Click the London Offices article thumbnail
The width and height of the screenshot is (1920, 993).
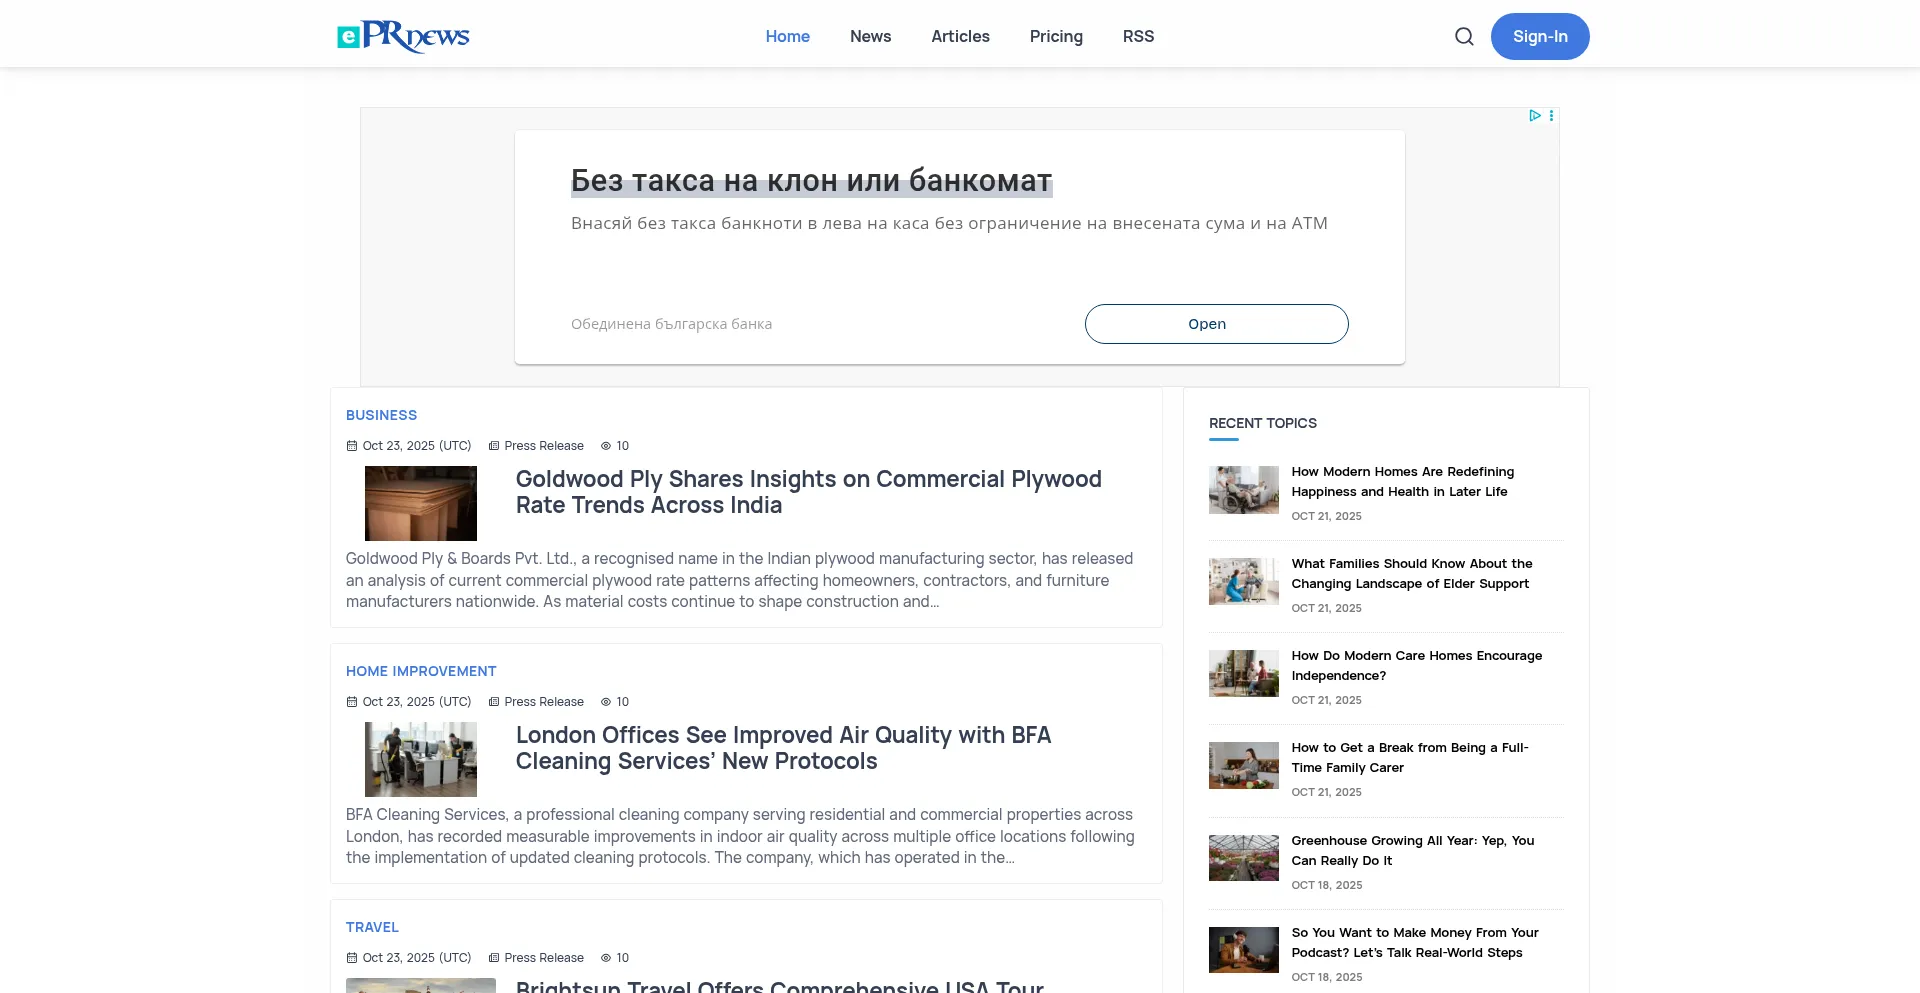pyautogui.click(x=421, y=759)
